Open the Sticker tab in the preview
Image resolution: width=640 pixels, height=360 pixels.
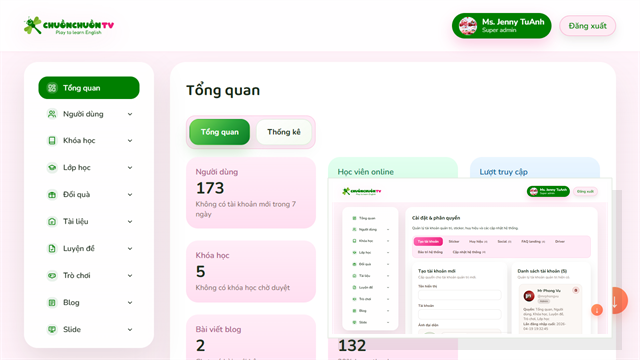pyautogui.click(x=454, y=241)
